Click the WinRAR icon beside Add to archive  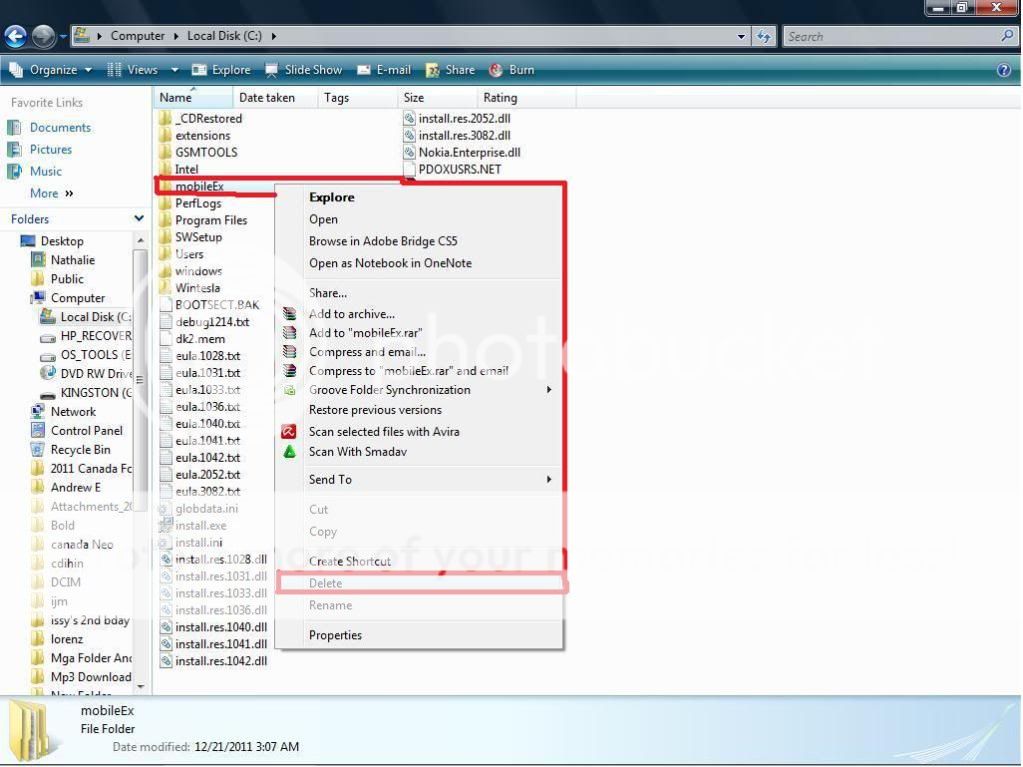[290, 314]
